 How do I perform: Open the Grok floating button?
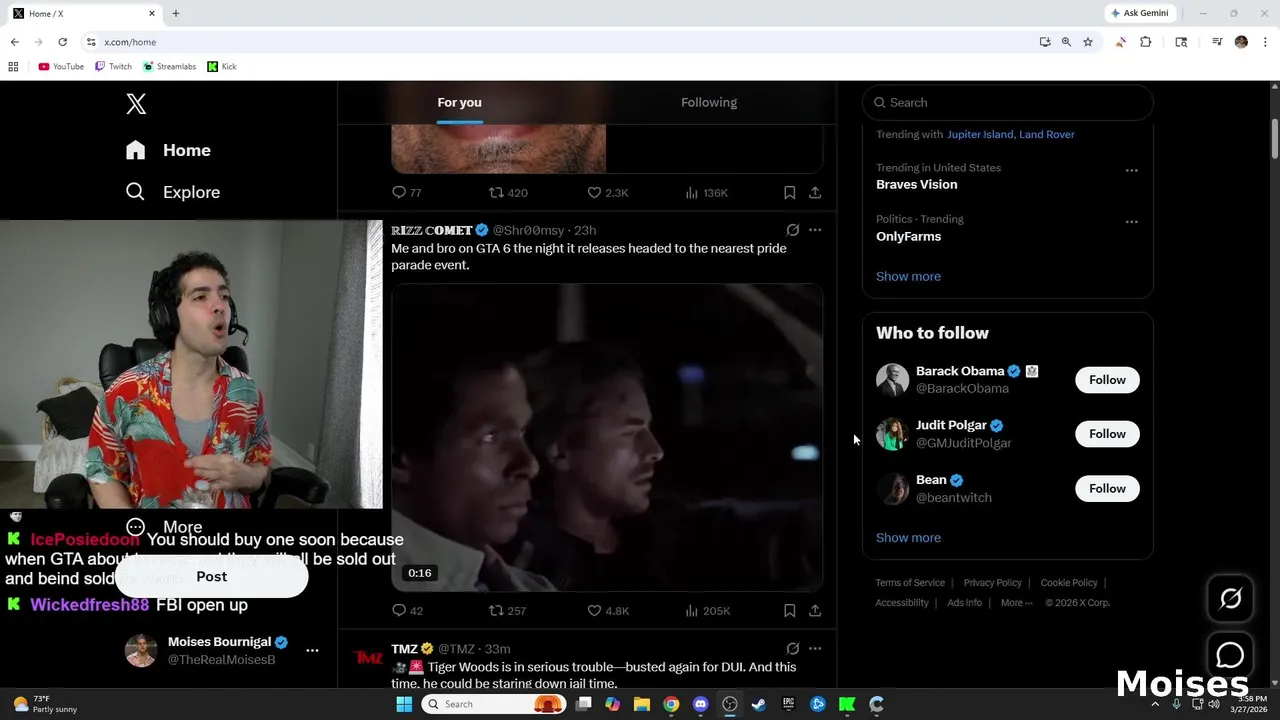(x=1230, y=598)
